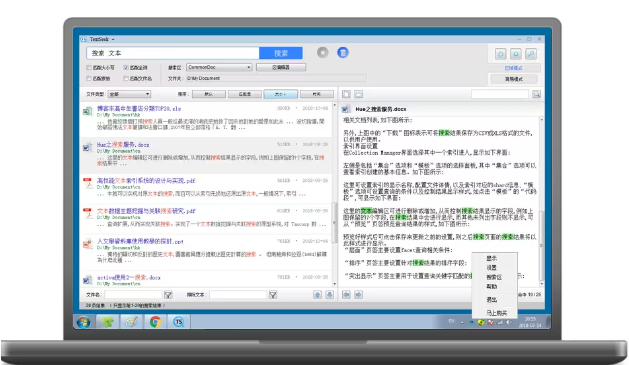Image resolution: width=629 pixels, height=365 pixels.
Task: Click the blank page icon above preview
Action: point(346,94)
